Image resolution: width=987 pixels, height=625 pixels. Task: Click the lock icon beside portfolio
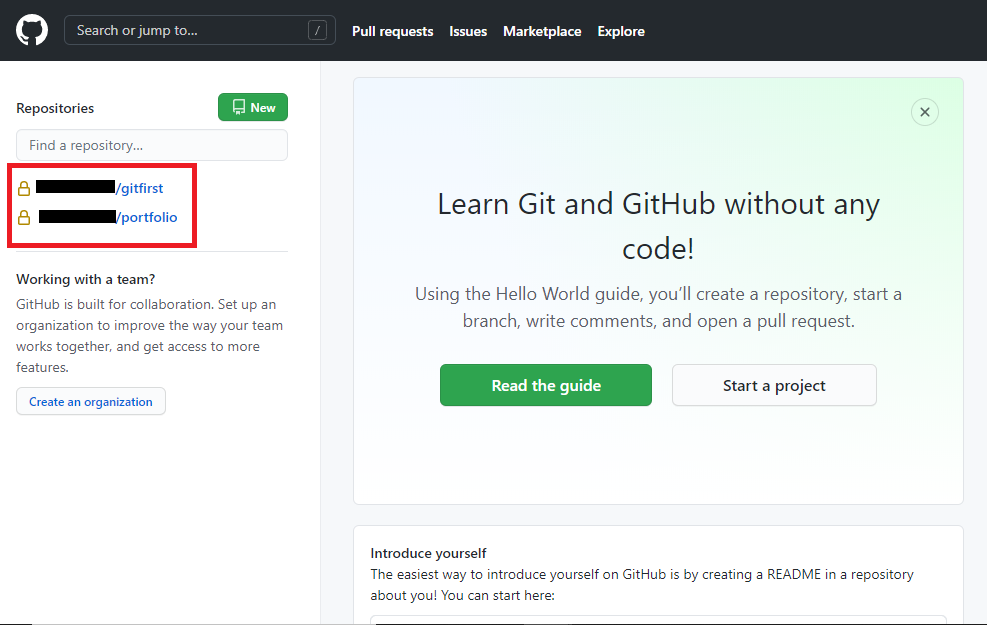(x=24, y=217)
